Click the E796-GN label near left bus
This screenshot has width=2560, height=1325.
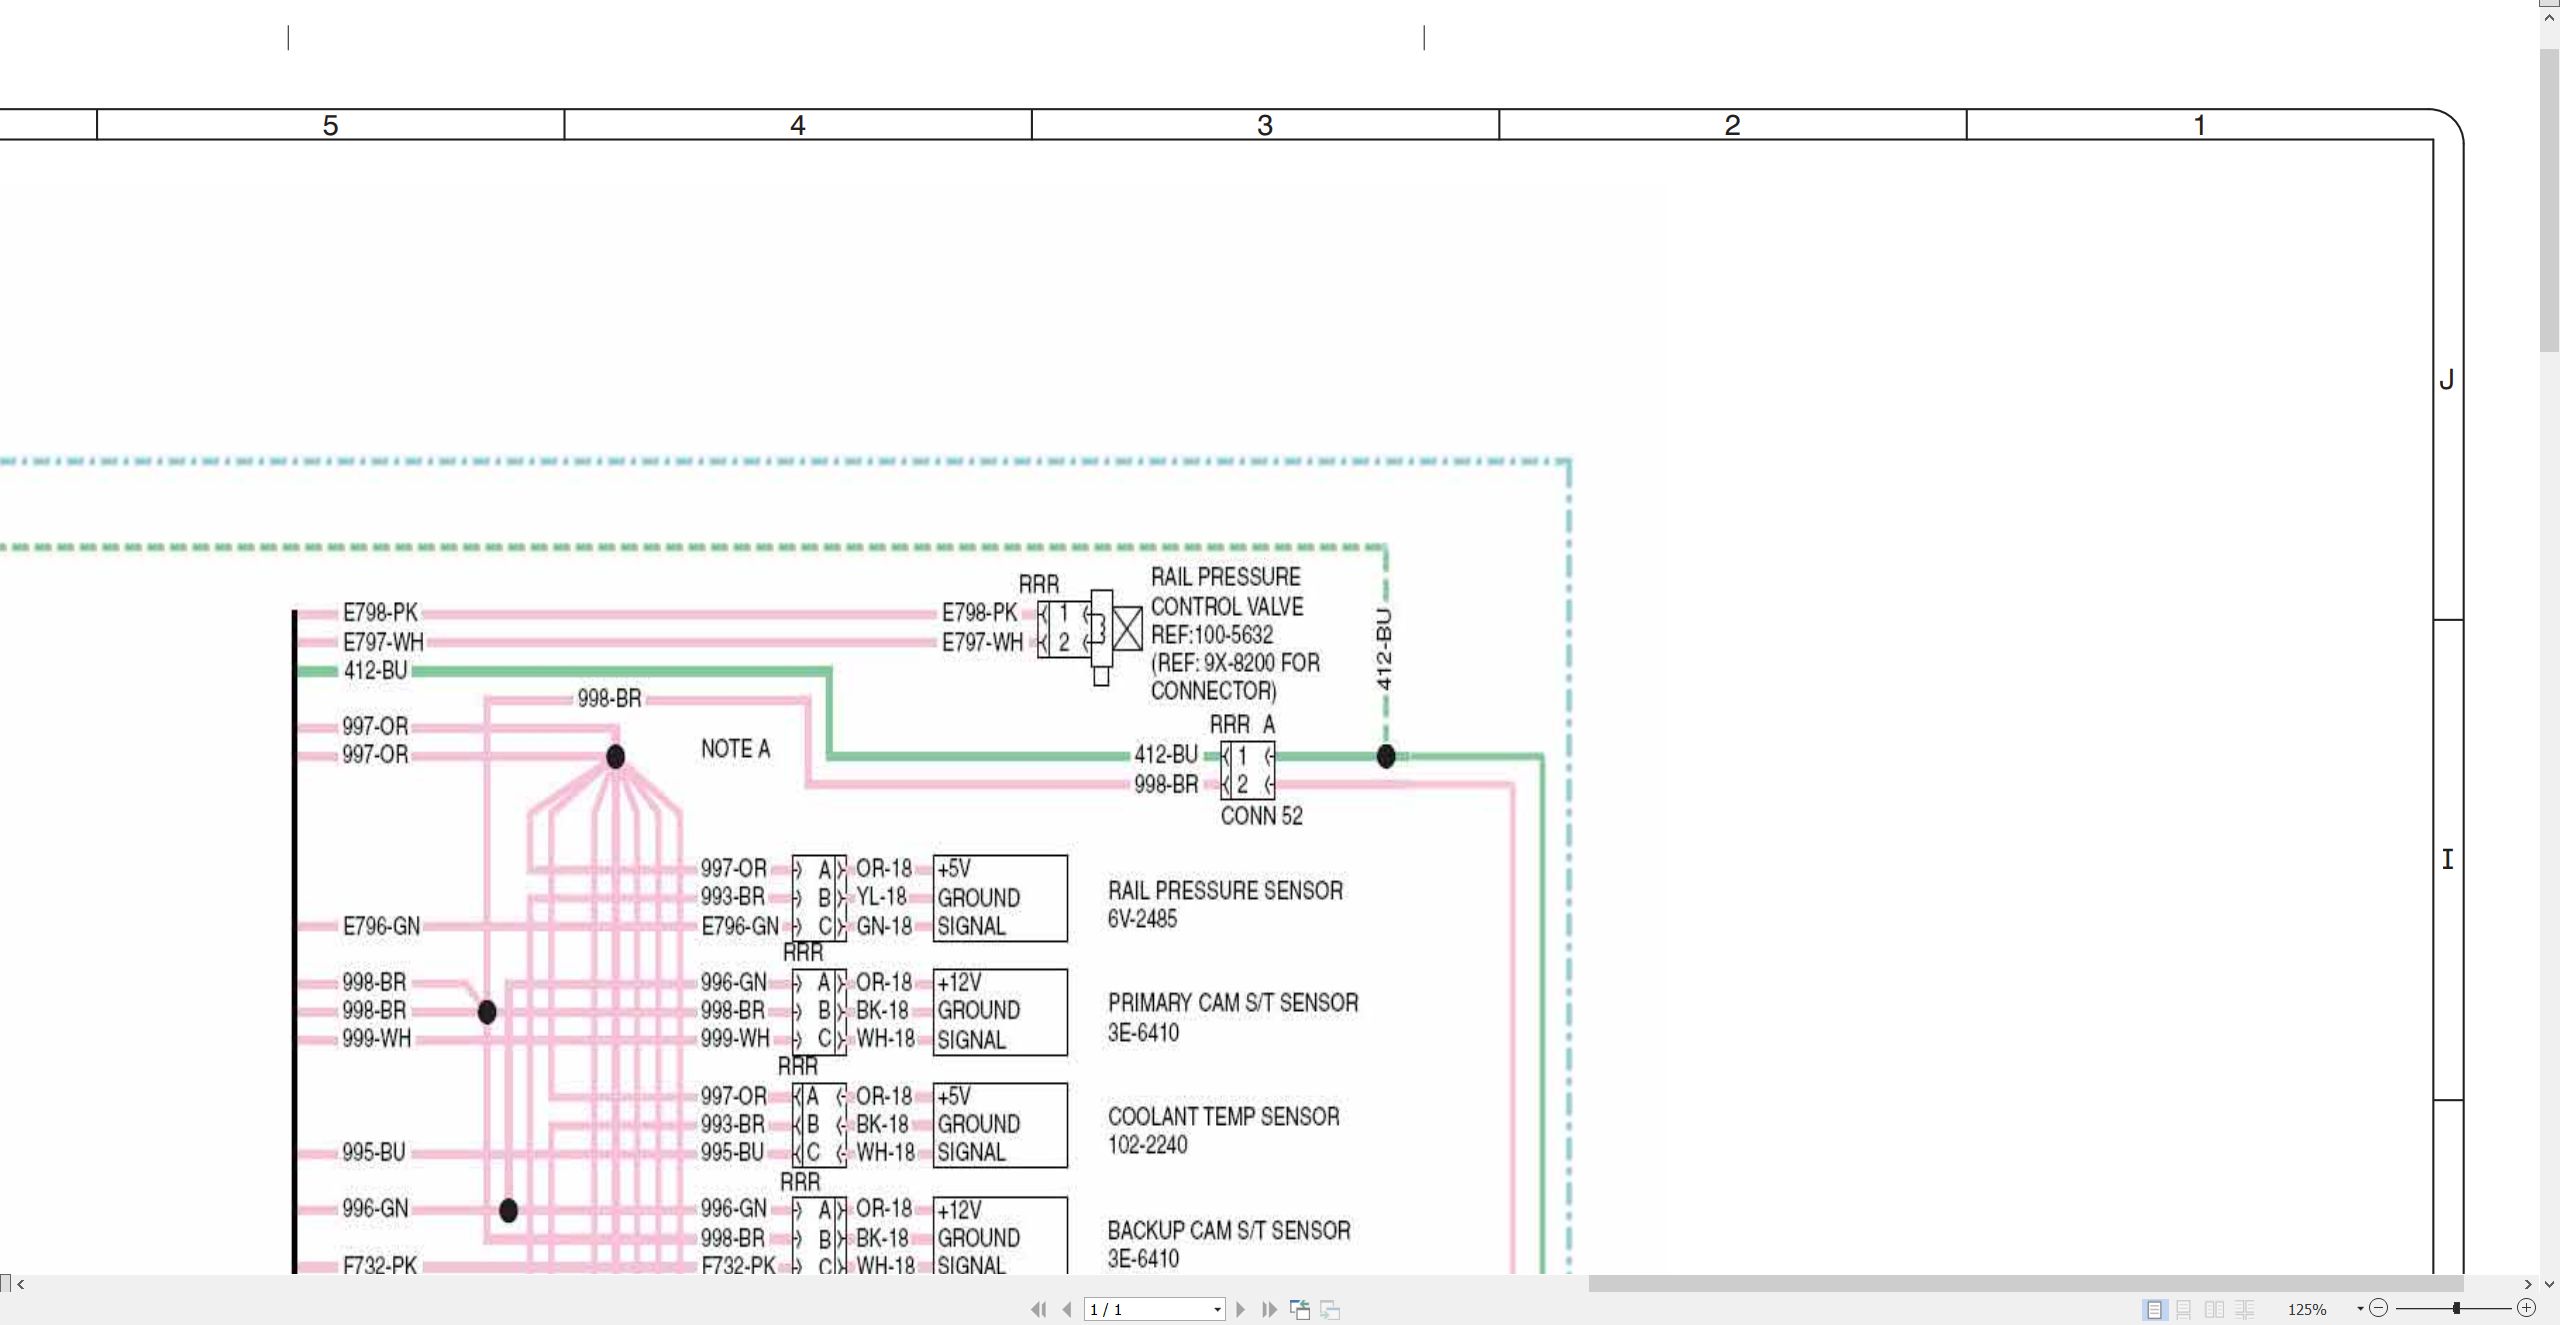pos(381,926)
